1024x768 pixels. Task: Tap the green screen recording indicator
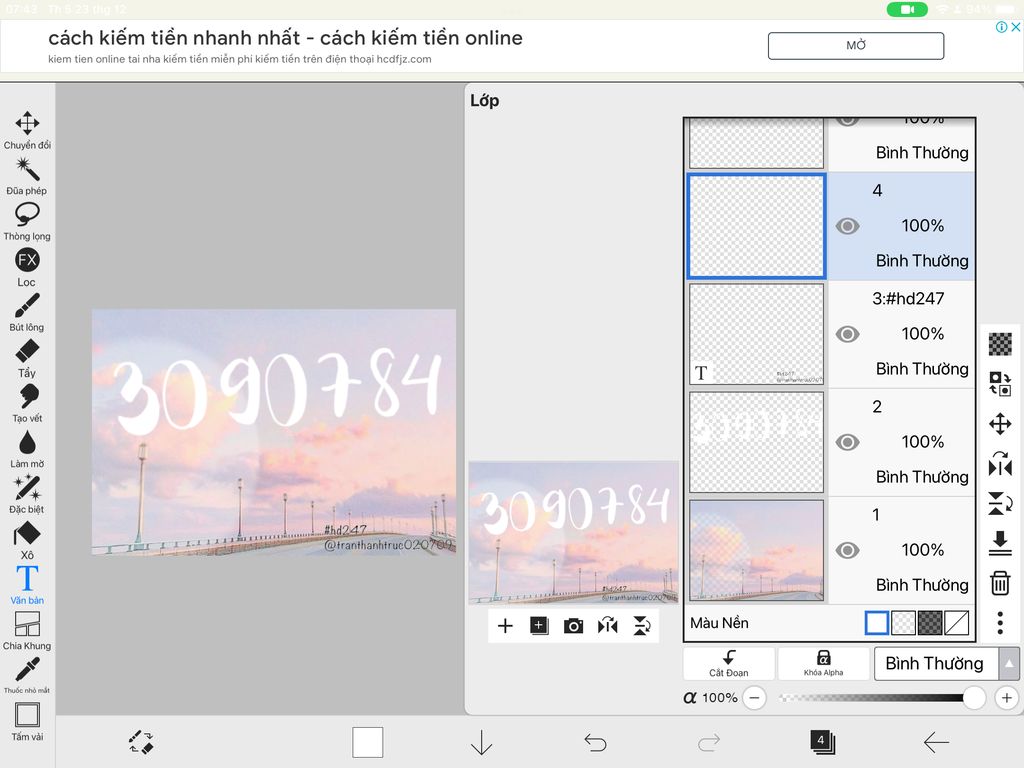click(x=907, y=9)
